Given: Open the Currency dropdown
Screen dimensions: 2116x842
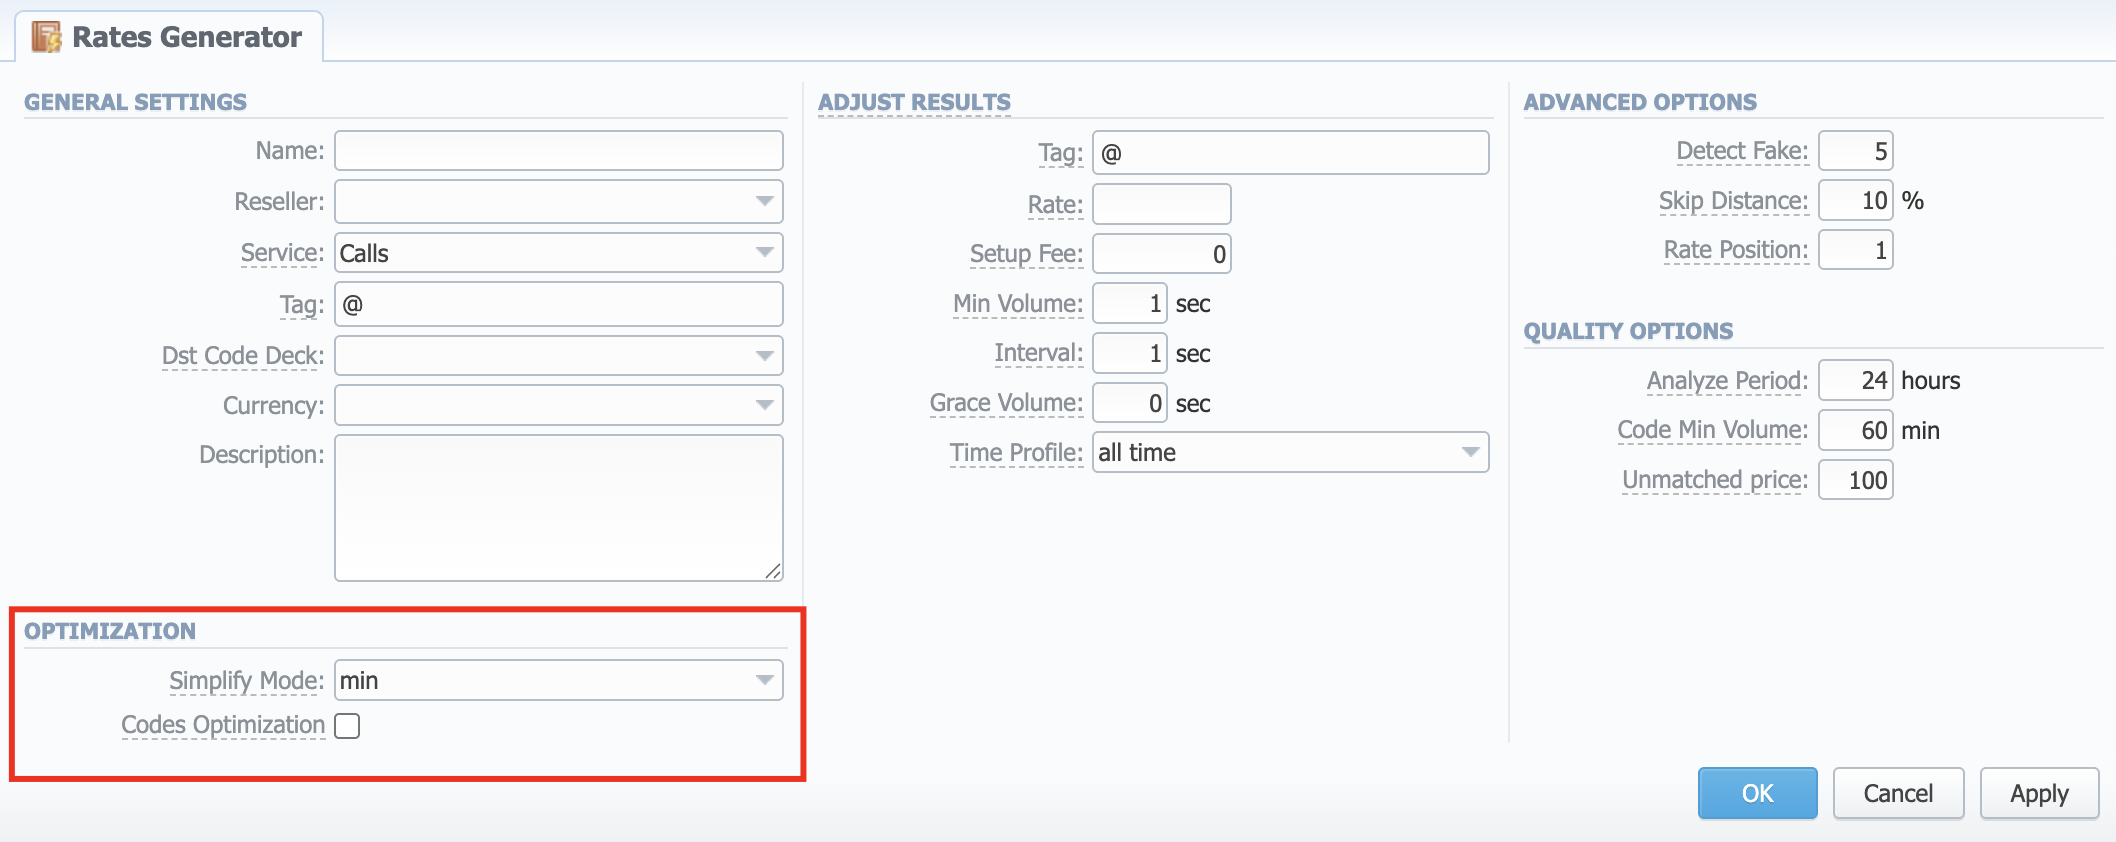Looking at the screenshot, I should pos(558,405).
